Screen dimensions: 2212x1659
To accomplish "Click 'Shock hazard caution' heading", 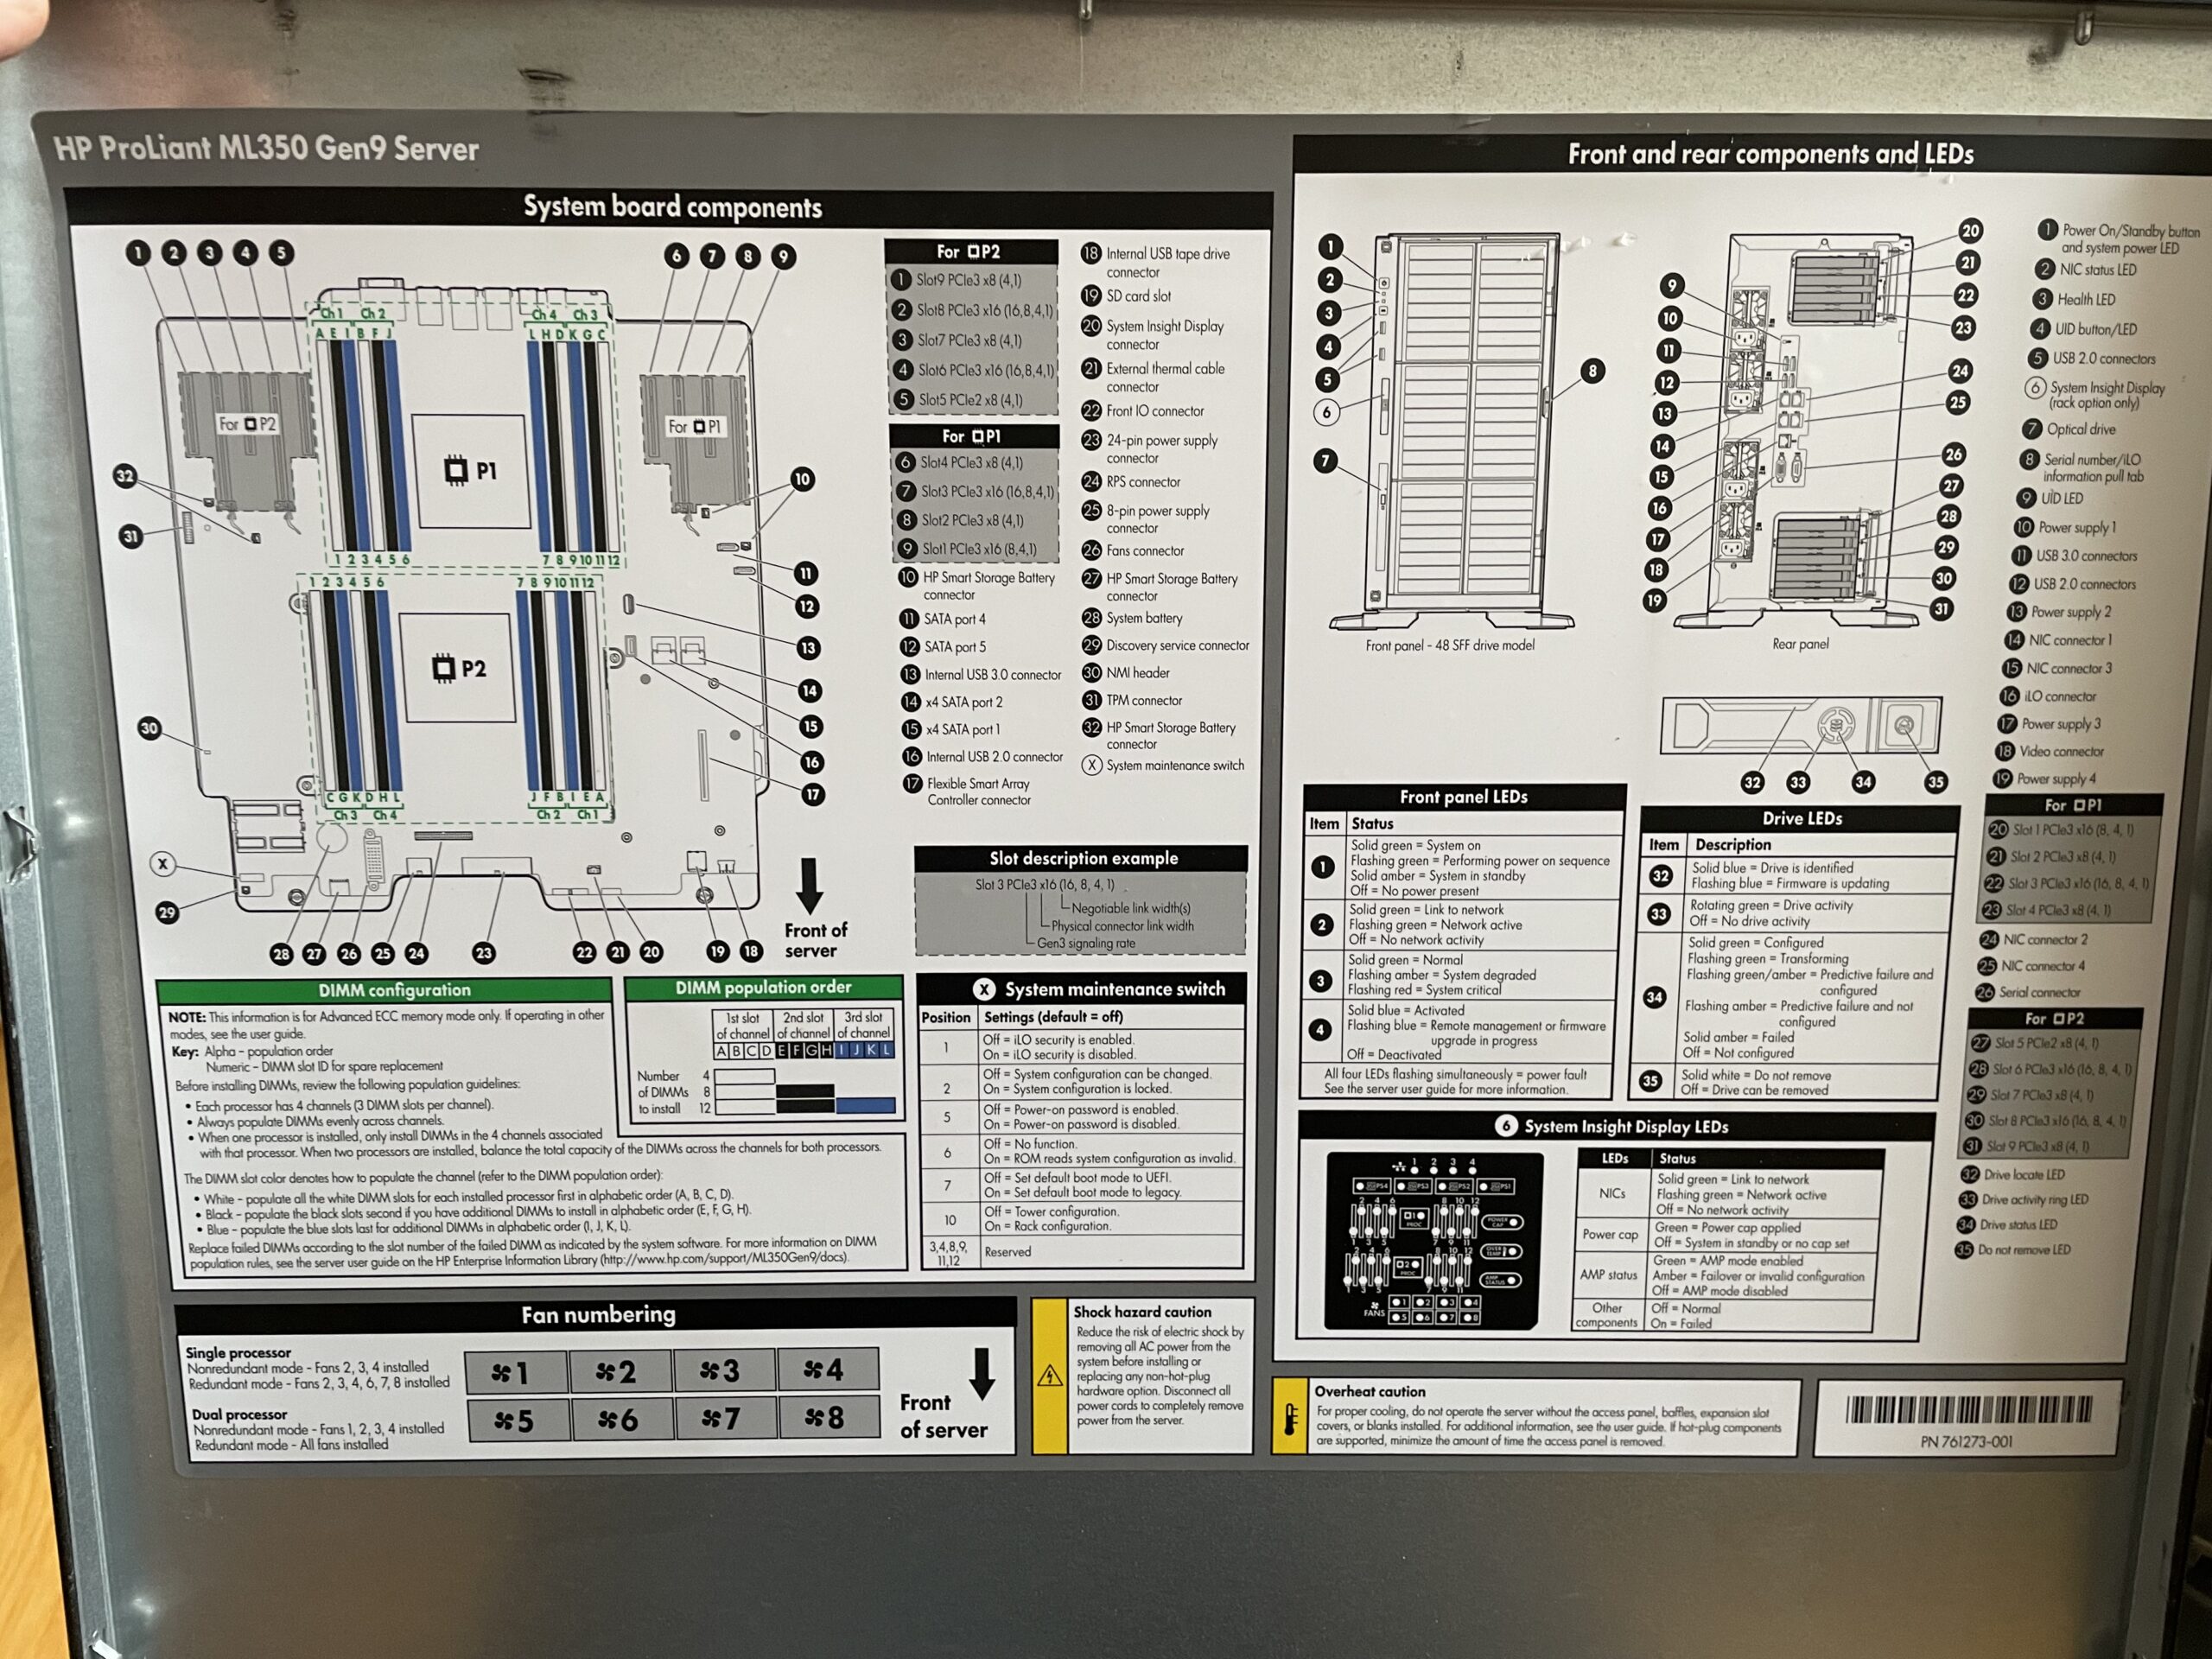I will click(x=1142, y=1311).
